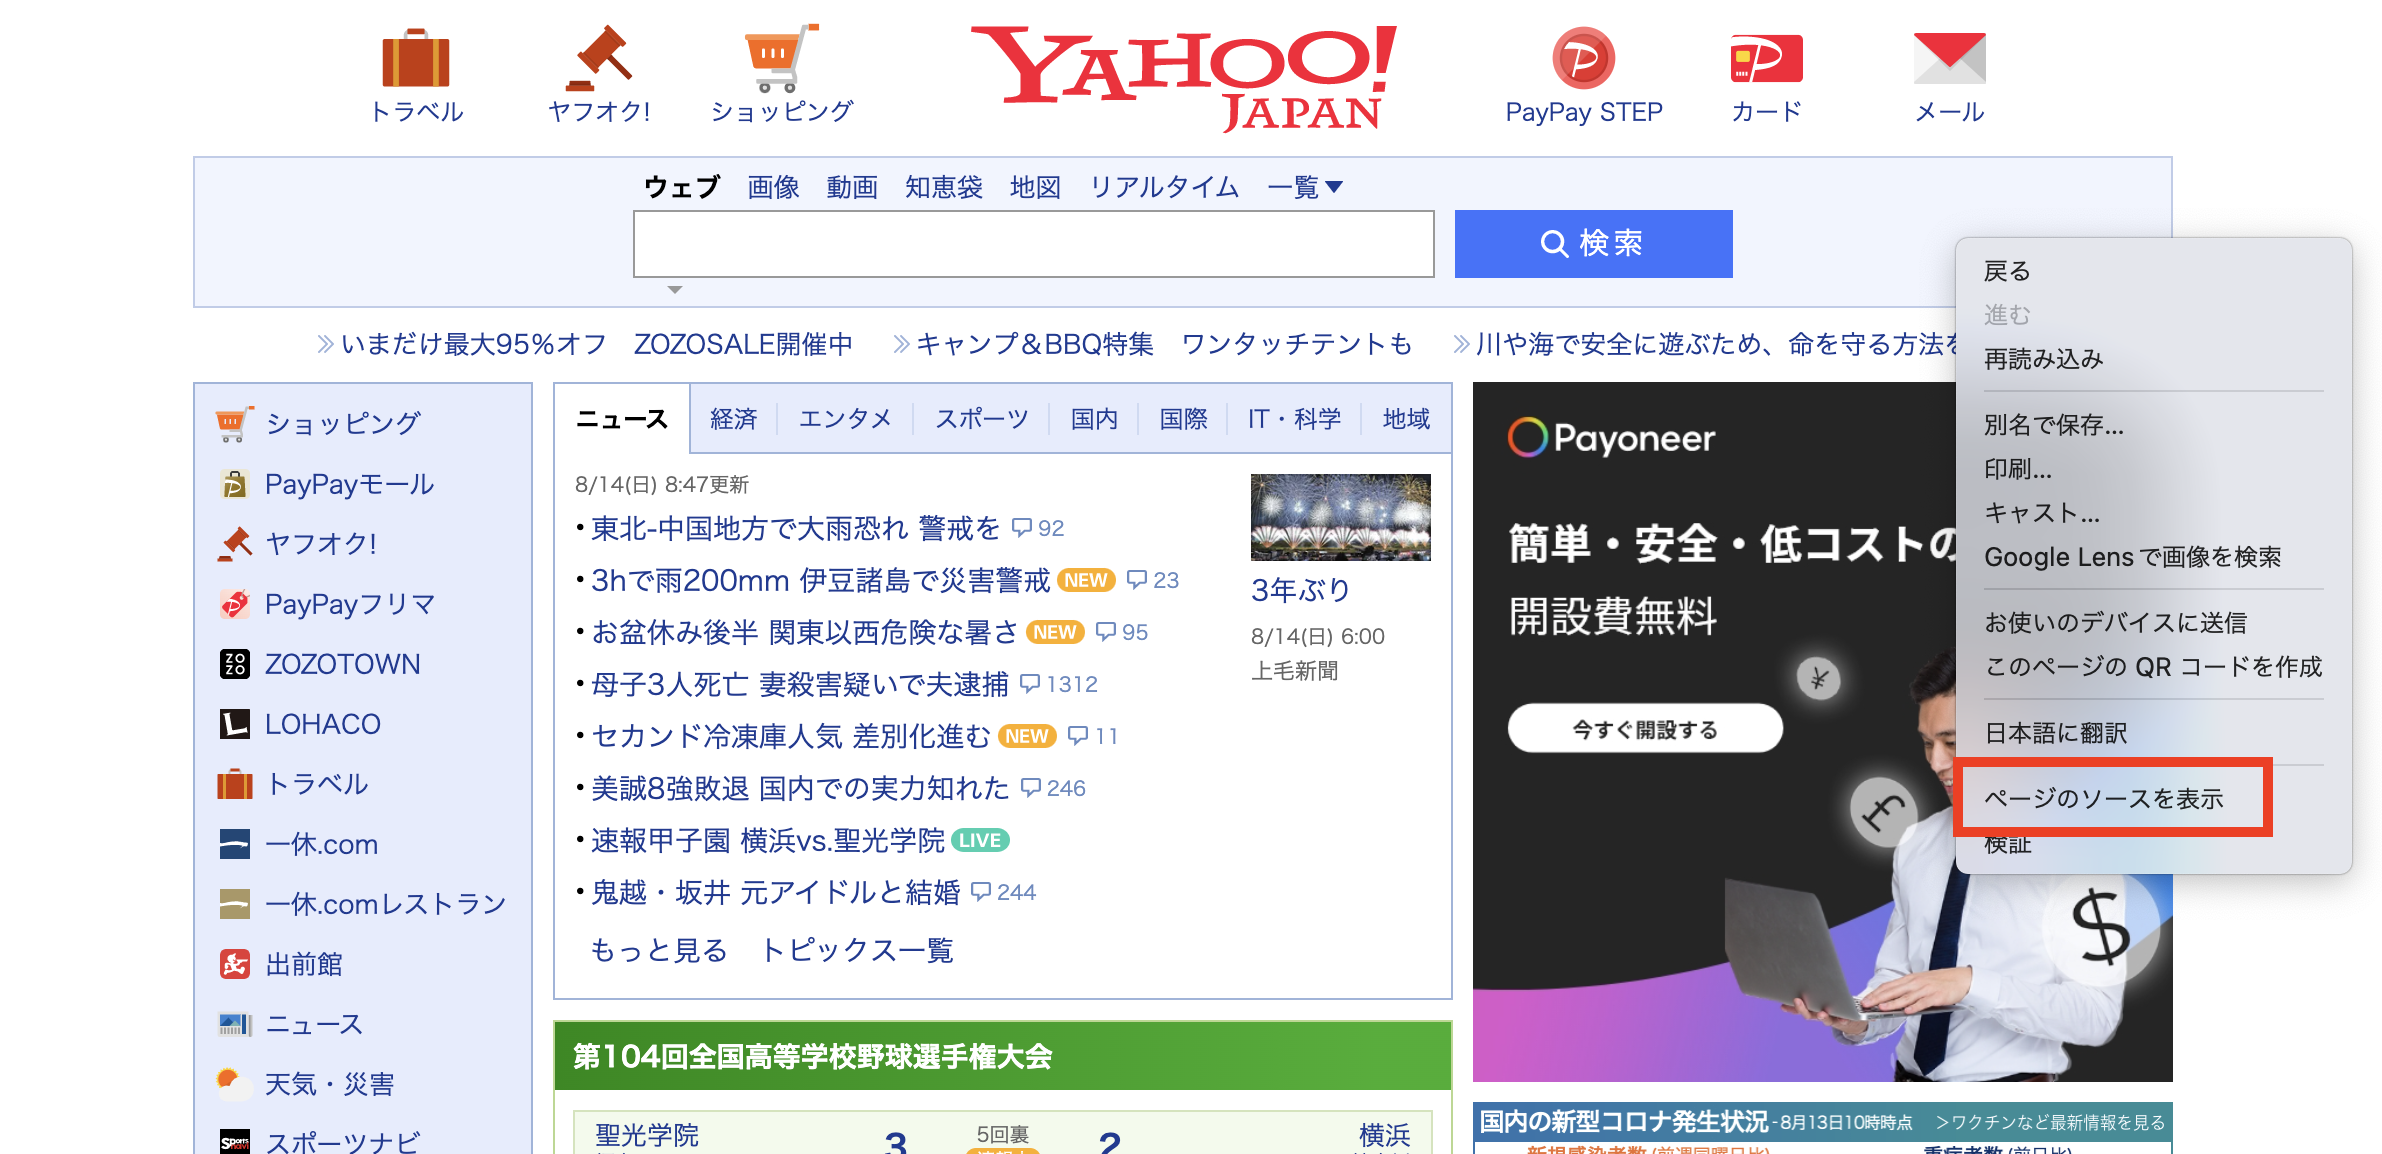The height and width of the screenshot is (1154, 2382).
Task: Expand the small arrow below search box
Action: tap(675, 290)
